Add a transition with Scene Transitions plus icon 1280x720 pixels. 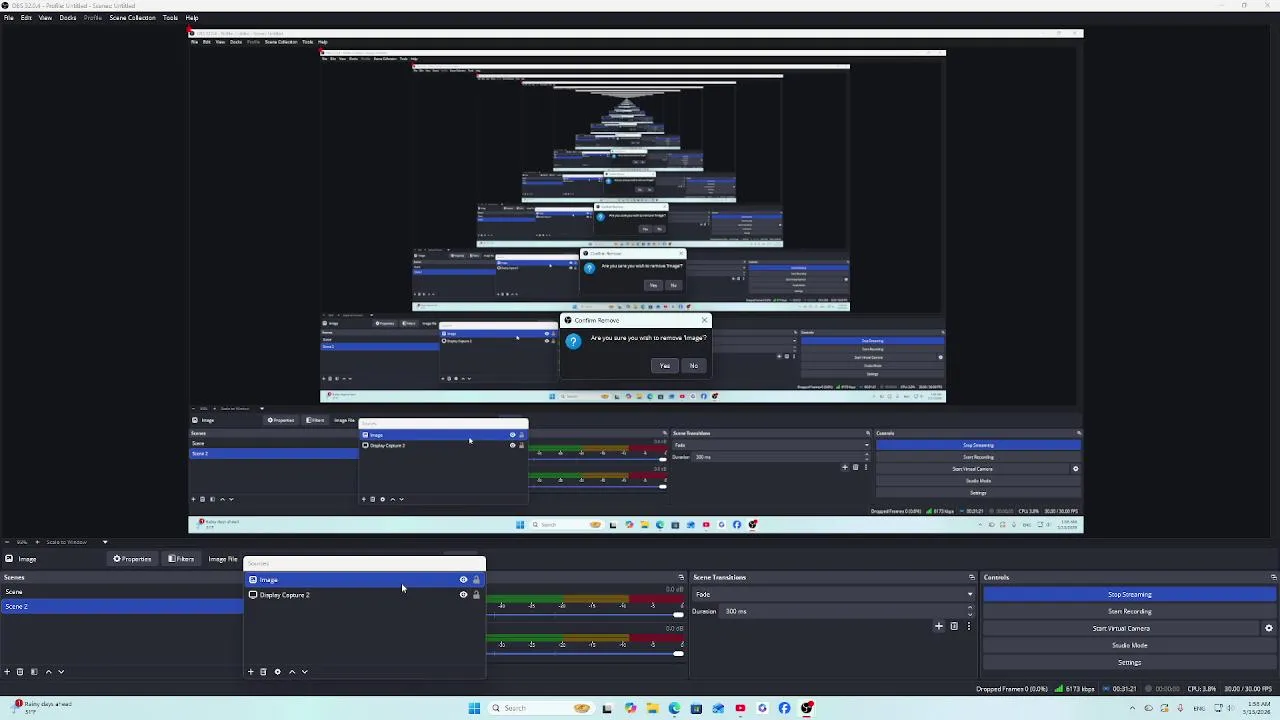pyautogui.click(x=939, y=626)
